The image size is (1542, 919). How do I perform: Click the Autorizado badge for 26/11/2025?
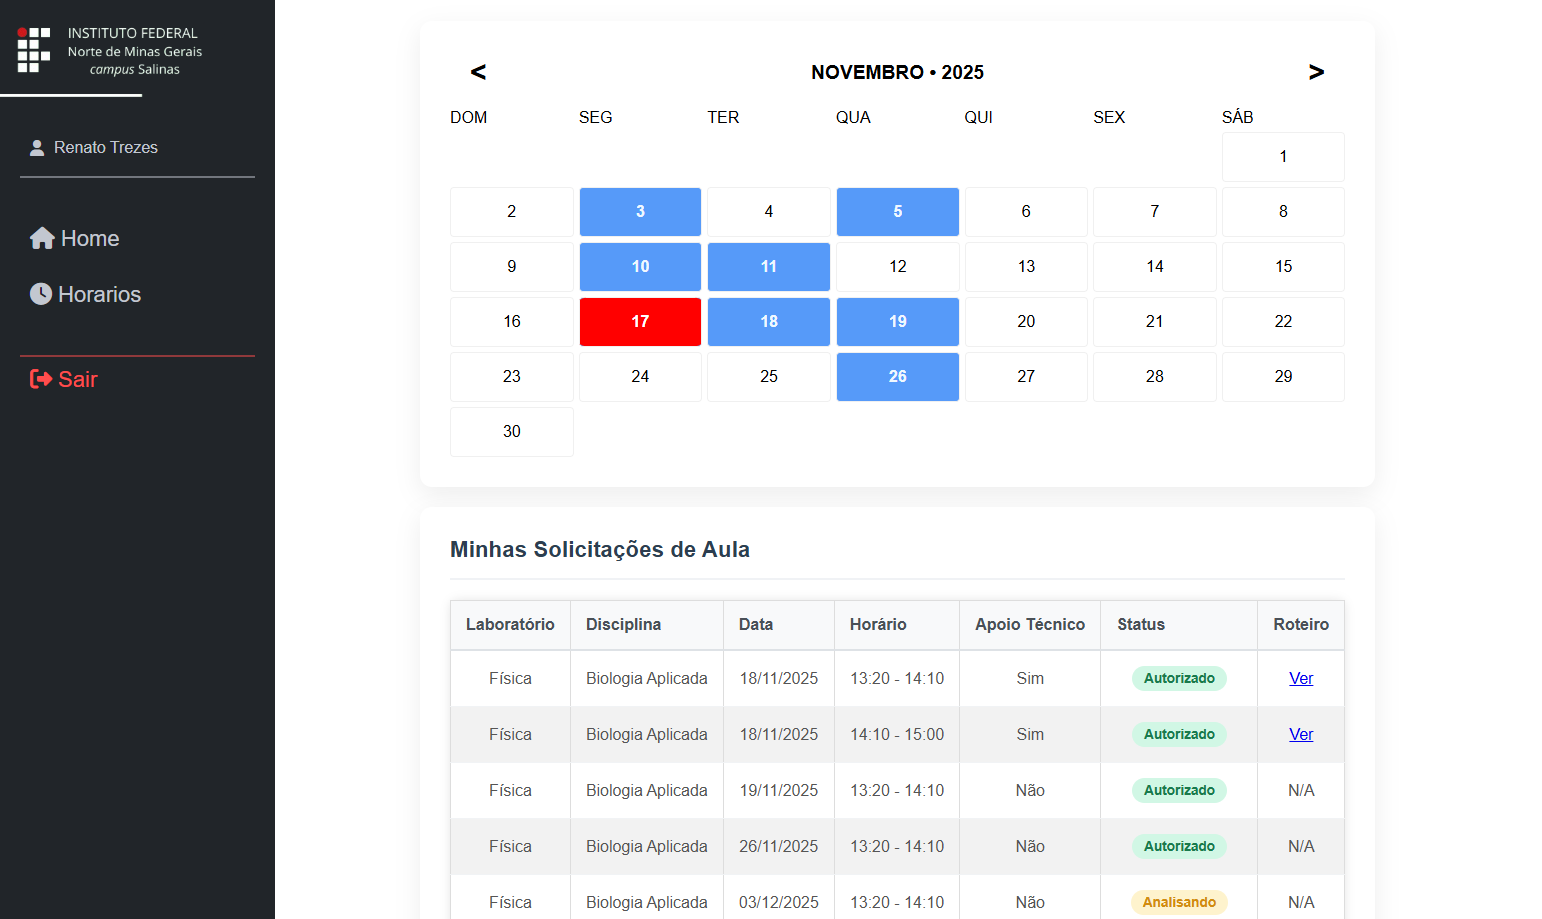click(1178, 846)
